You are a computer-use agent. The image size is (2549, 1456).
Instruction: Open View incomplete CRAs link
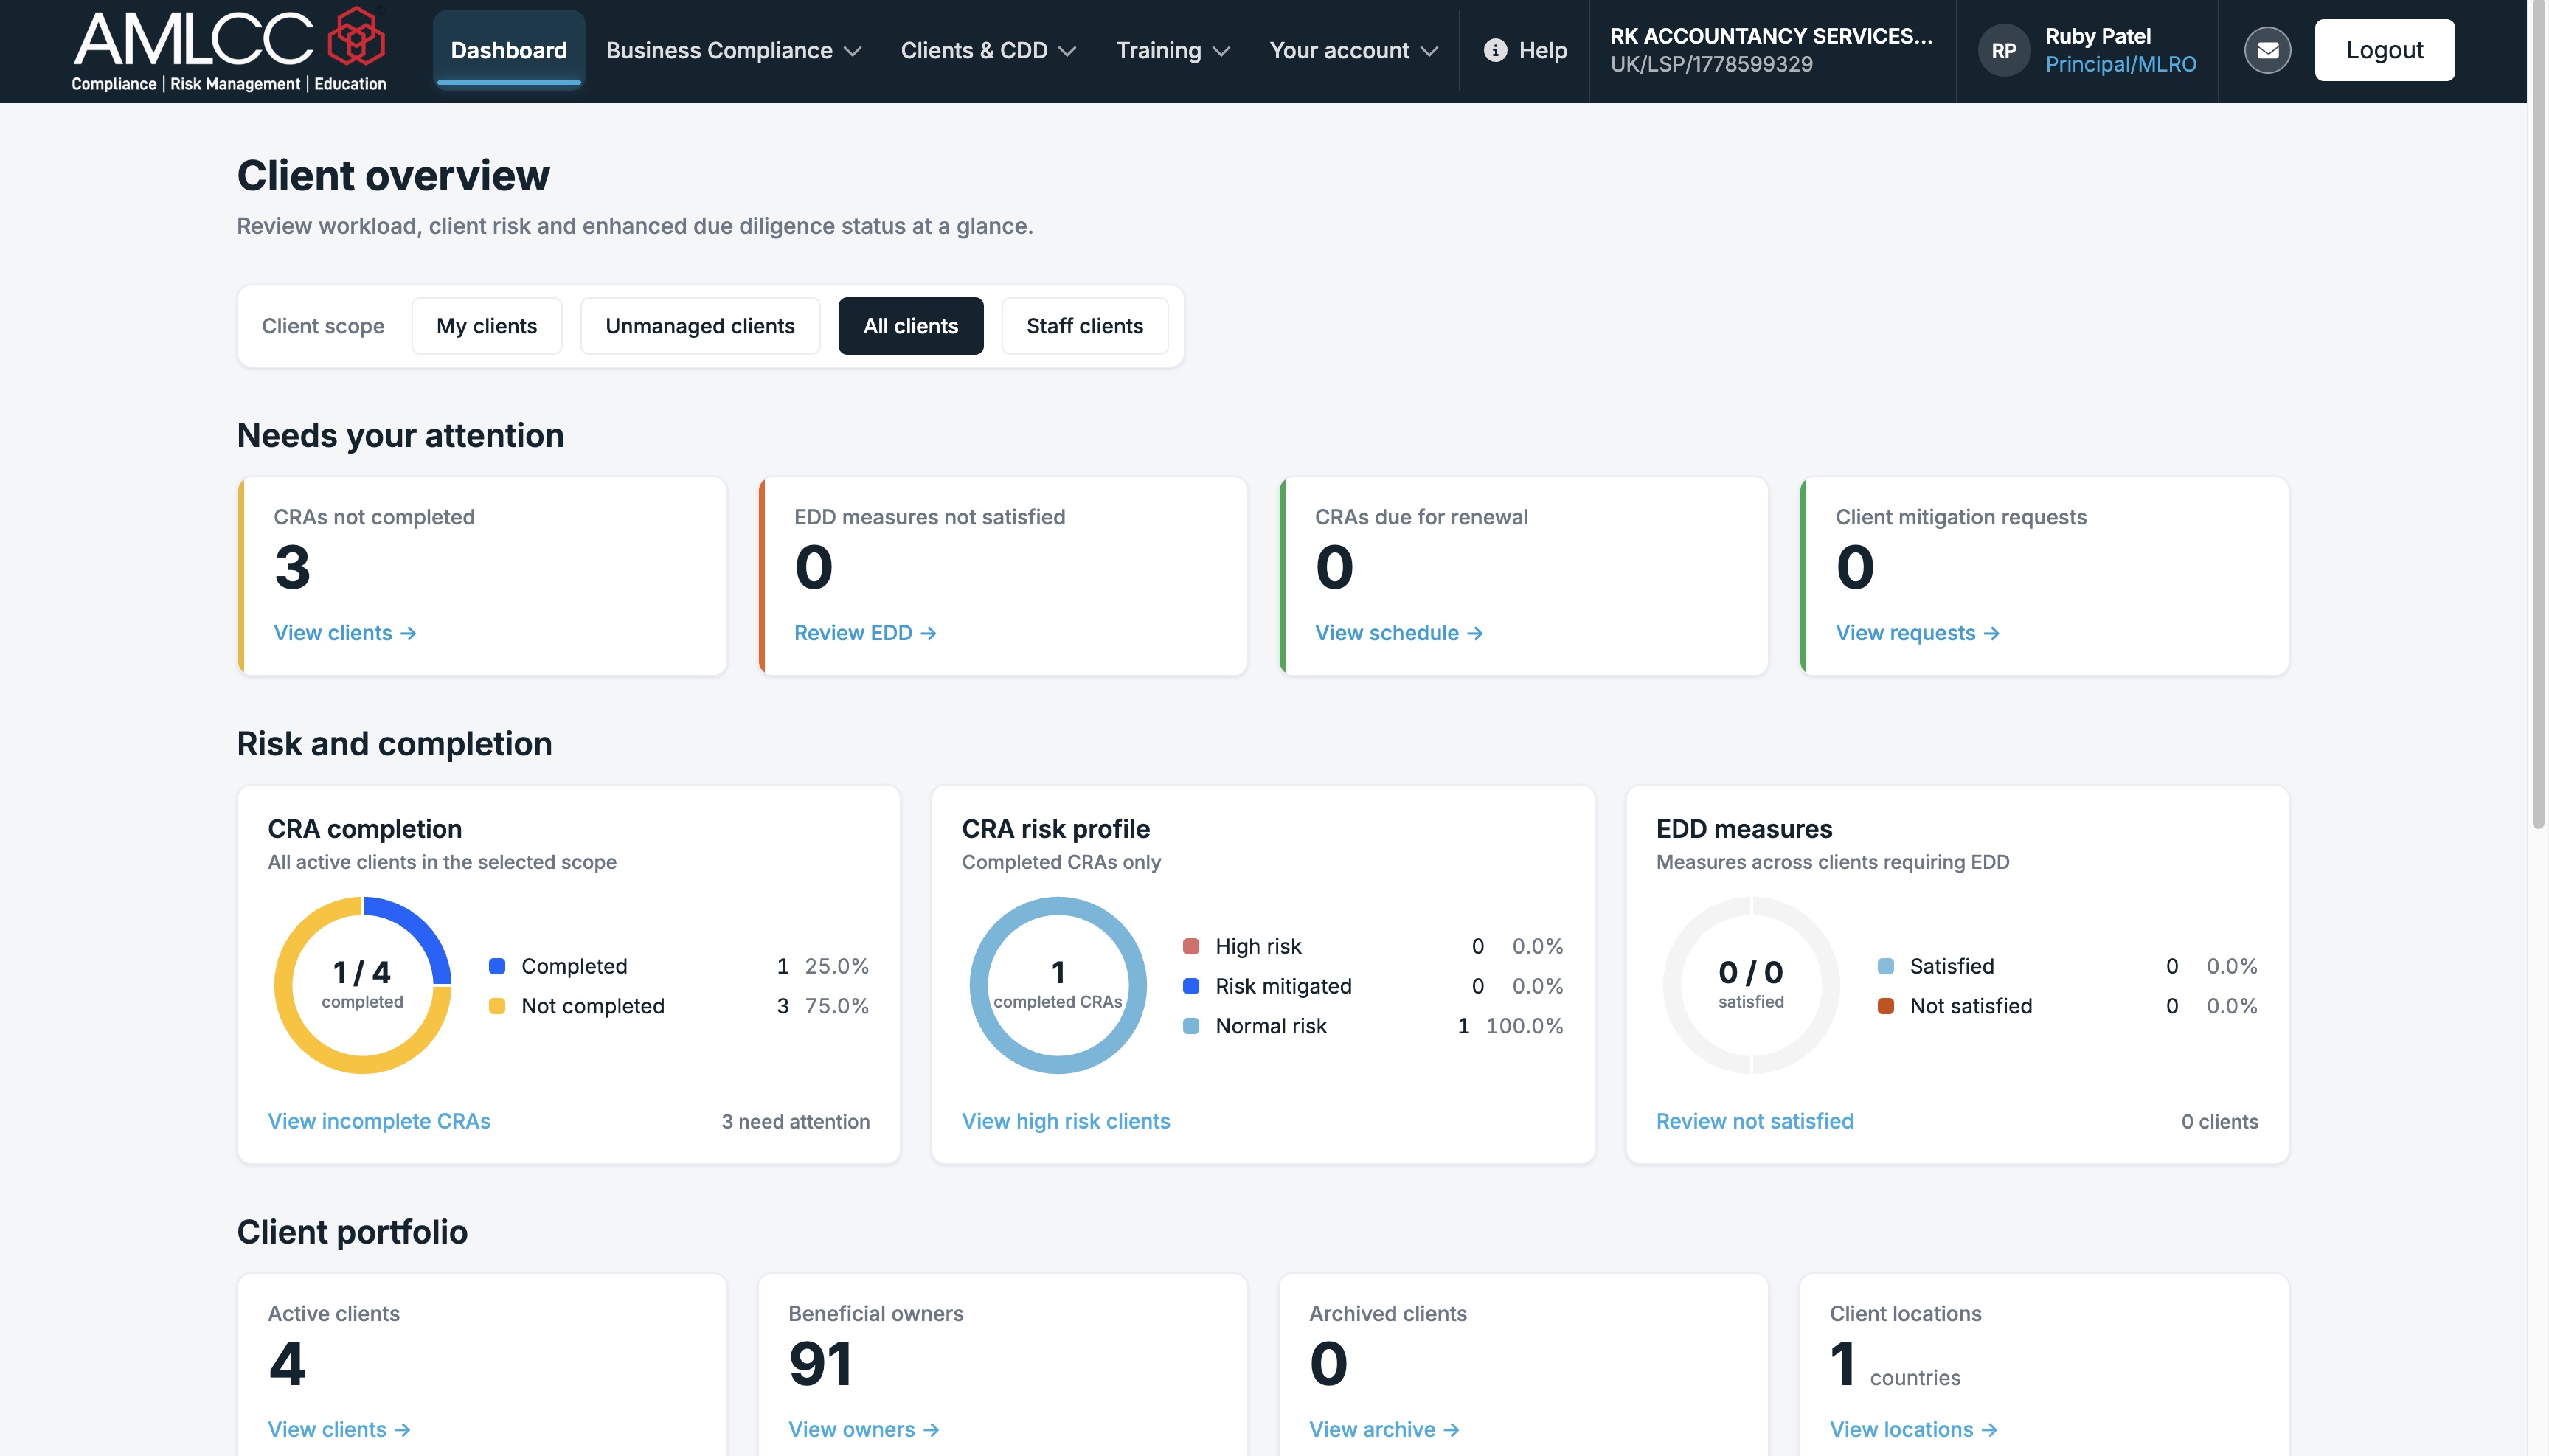378,1121
